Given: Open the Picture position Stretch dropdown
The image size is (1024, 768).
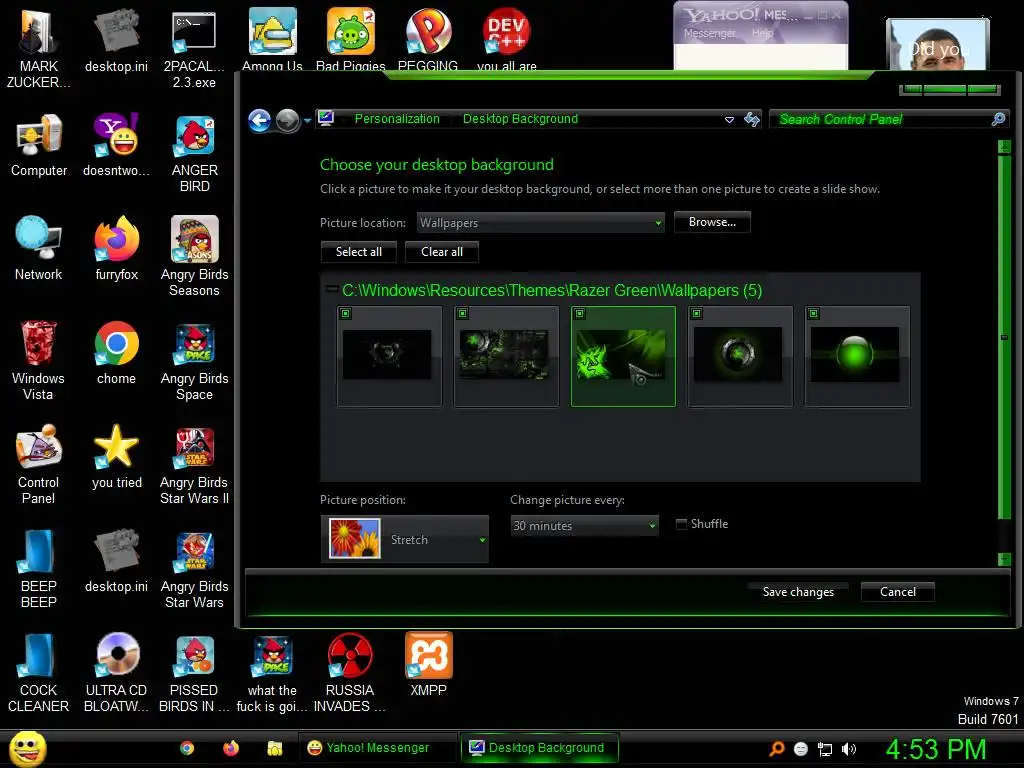Looking at the screenshot, I should coord(405,539).
